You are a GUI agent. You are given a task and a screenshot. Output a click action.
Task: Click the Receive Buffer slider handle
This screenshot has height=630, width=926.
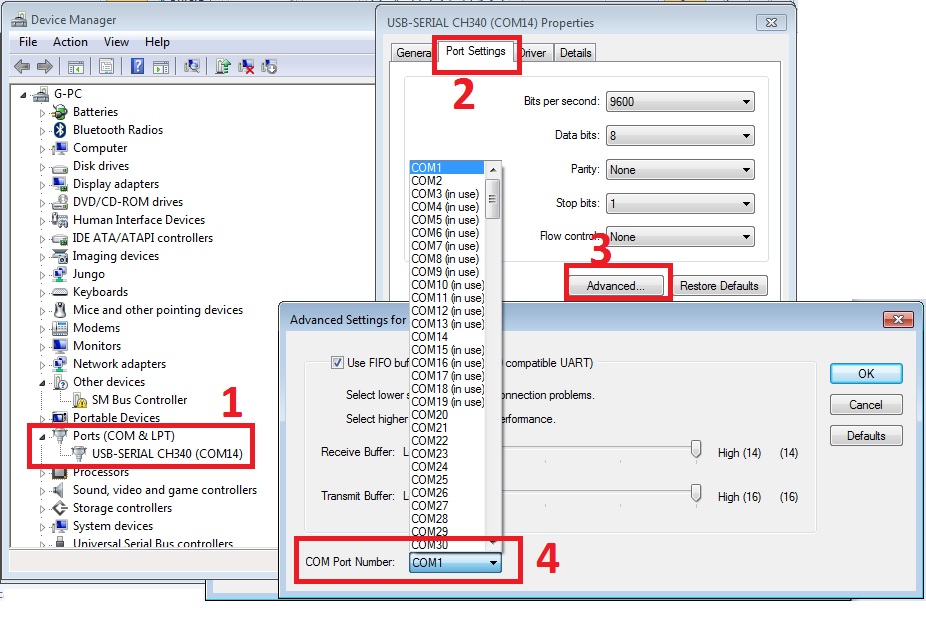696,451
